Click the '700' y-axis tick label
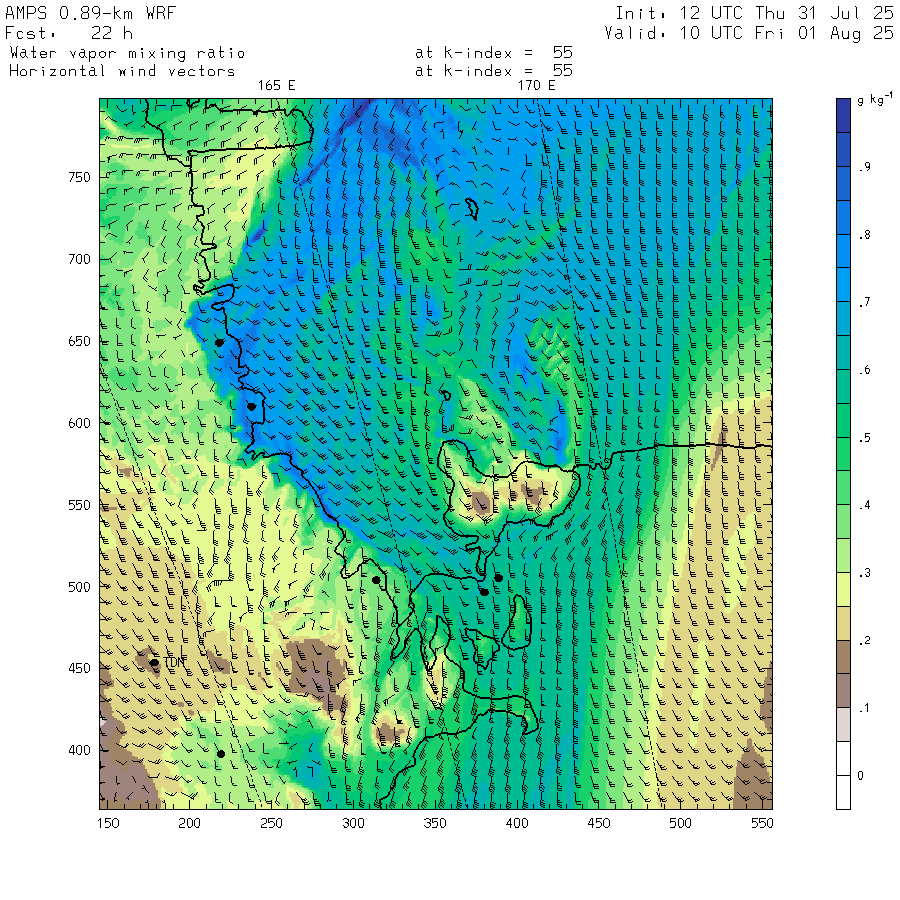 click(79, 259)
